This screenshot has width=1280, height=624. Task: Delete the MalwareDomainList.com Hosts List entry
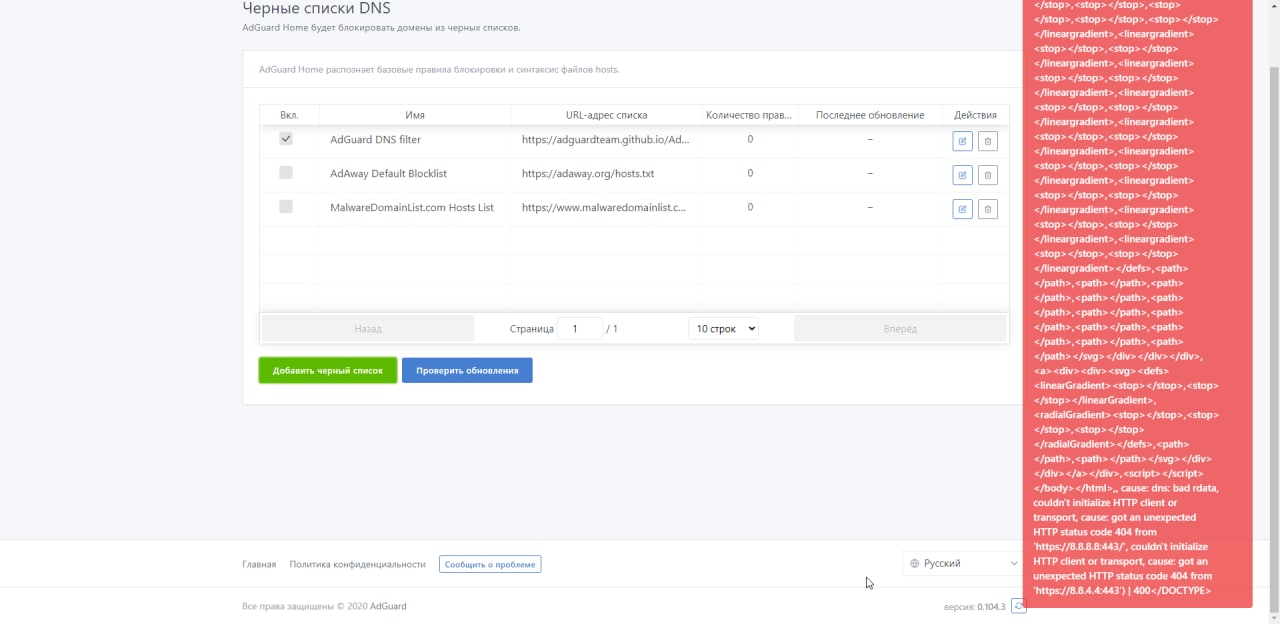(x=987, y=209)
